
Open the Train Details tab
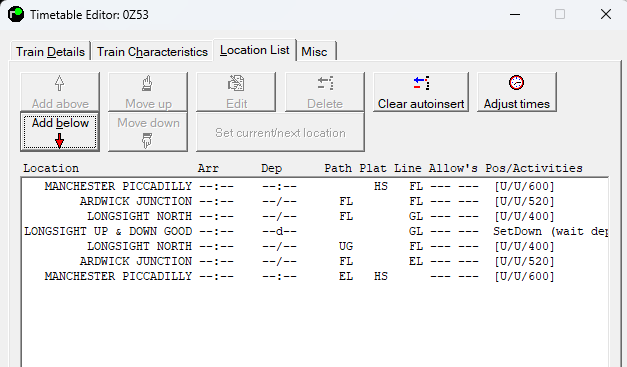(x=50, y=52)
